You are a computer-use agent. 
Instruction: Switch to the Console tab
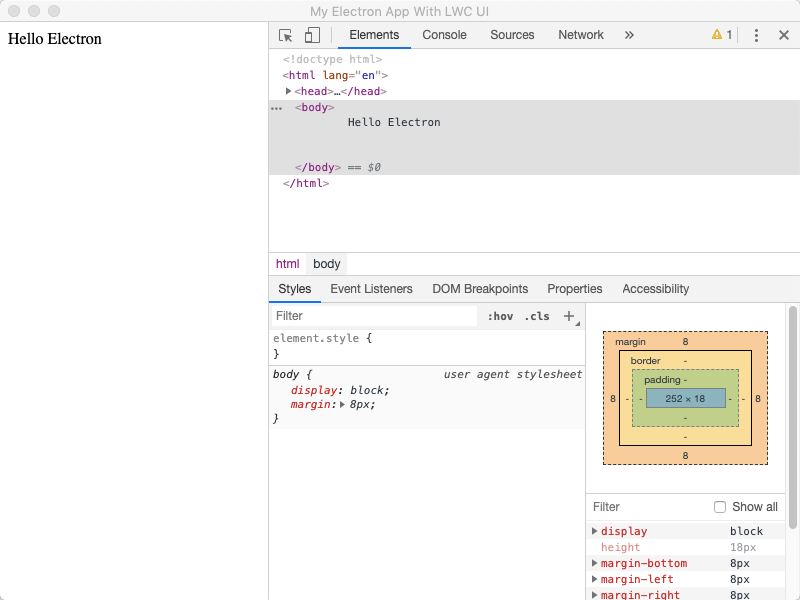444,35
